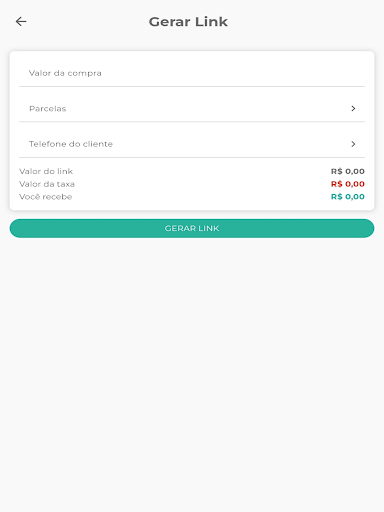Select the Valor da taxa label
This screenshot has height=512, width=384.
47,184
